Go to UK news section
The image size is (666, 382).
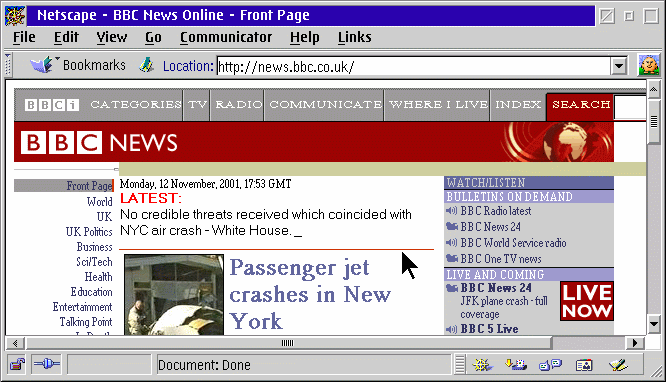coord(104,217)
